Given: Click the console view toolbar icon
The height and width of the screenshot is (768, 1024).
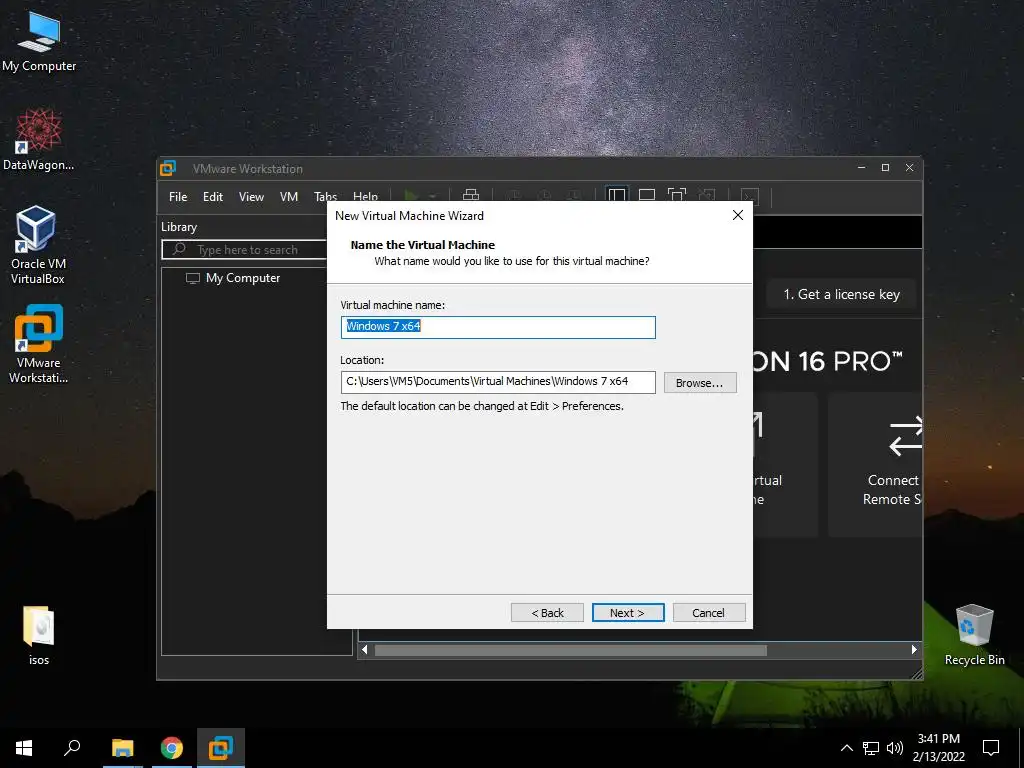Looking at the screenshot, I should 750,195.
